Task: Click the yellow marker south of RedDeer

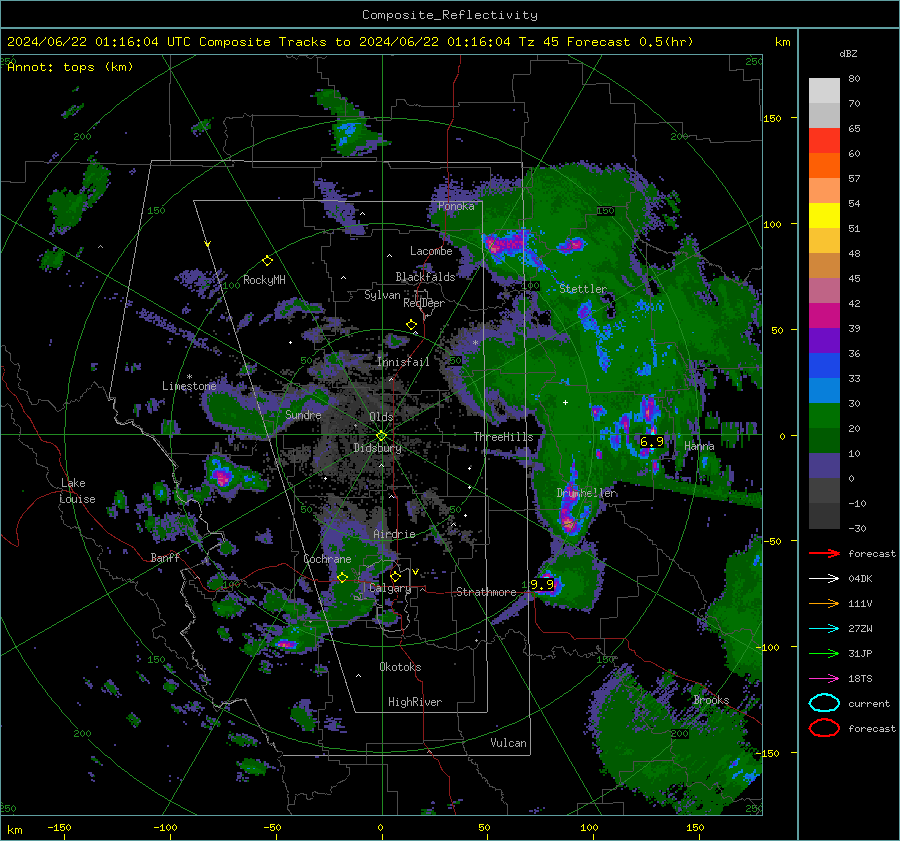Action: tap(411, 325)
